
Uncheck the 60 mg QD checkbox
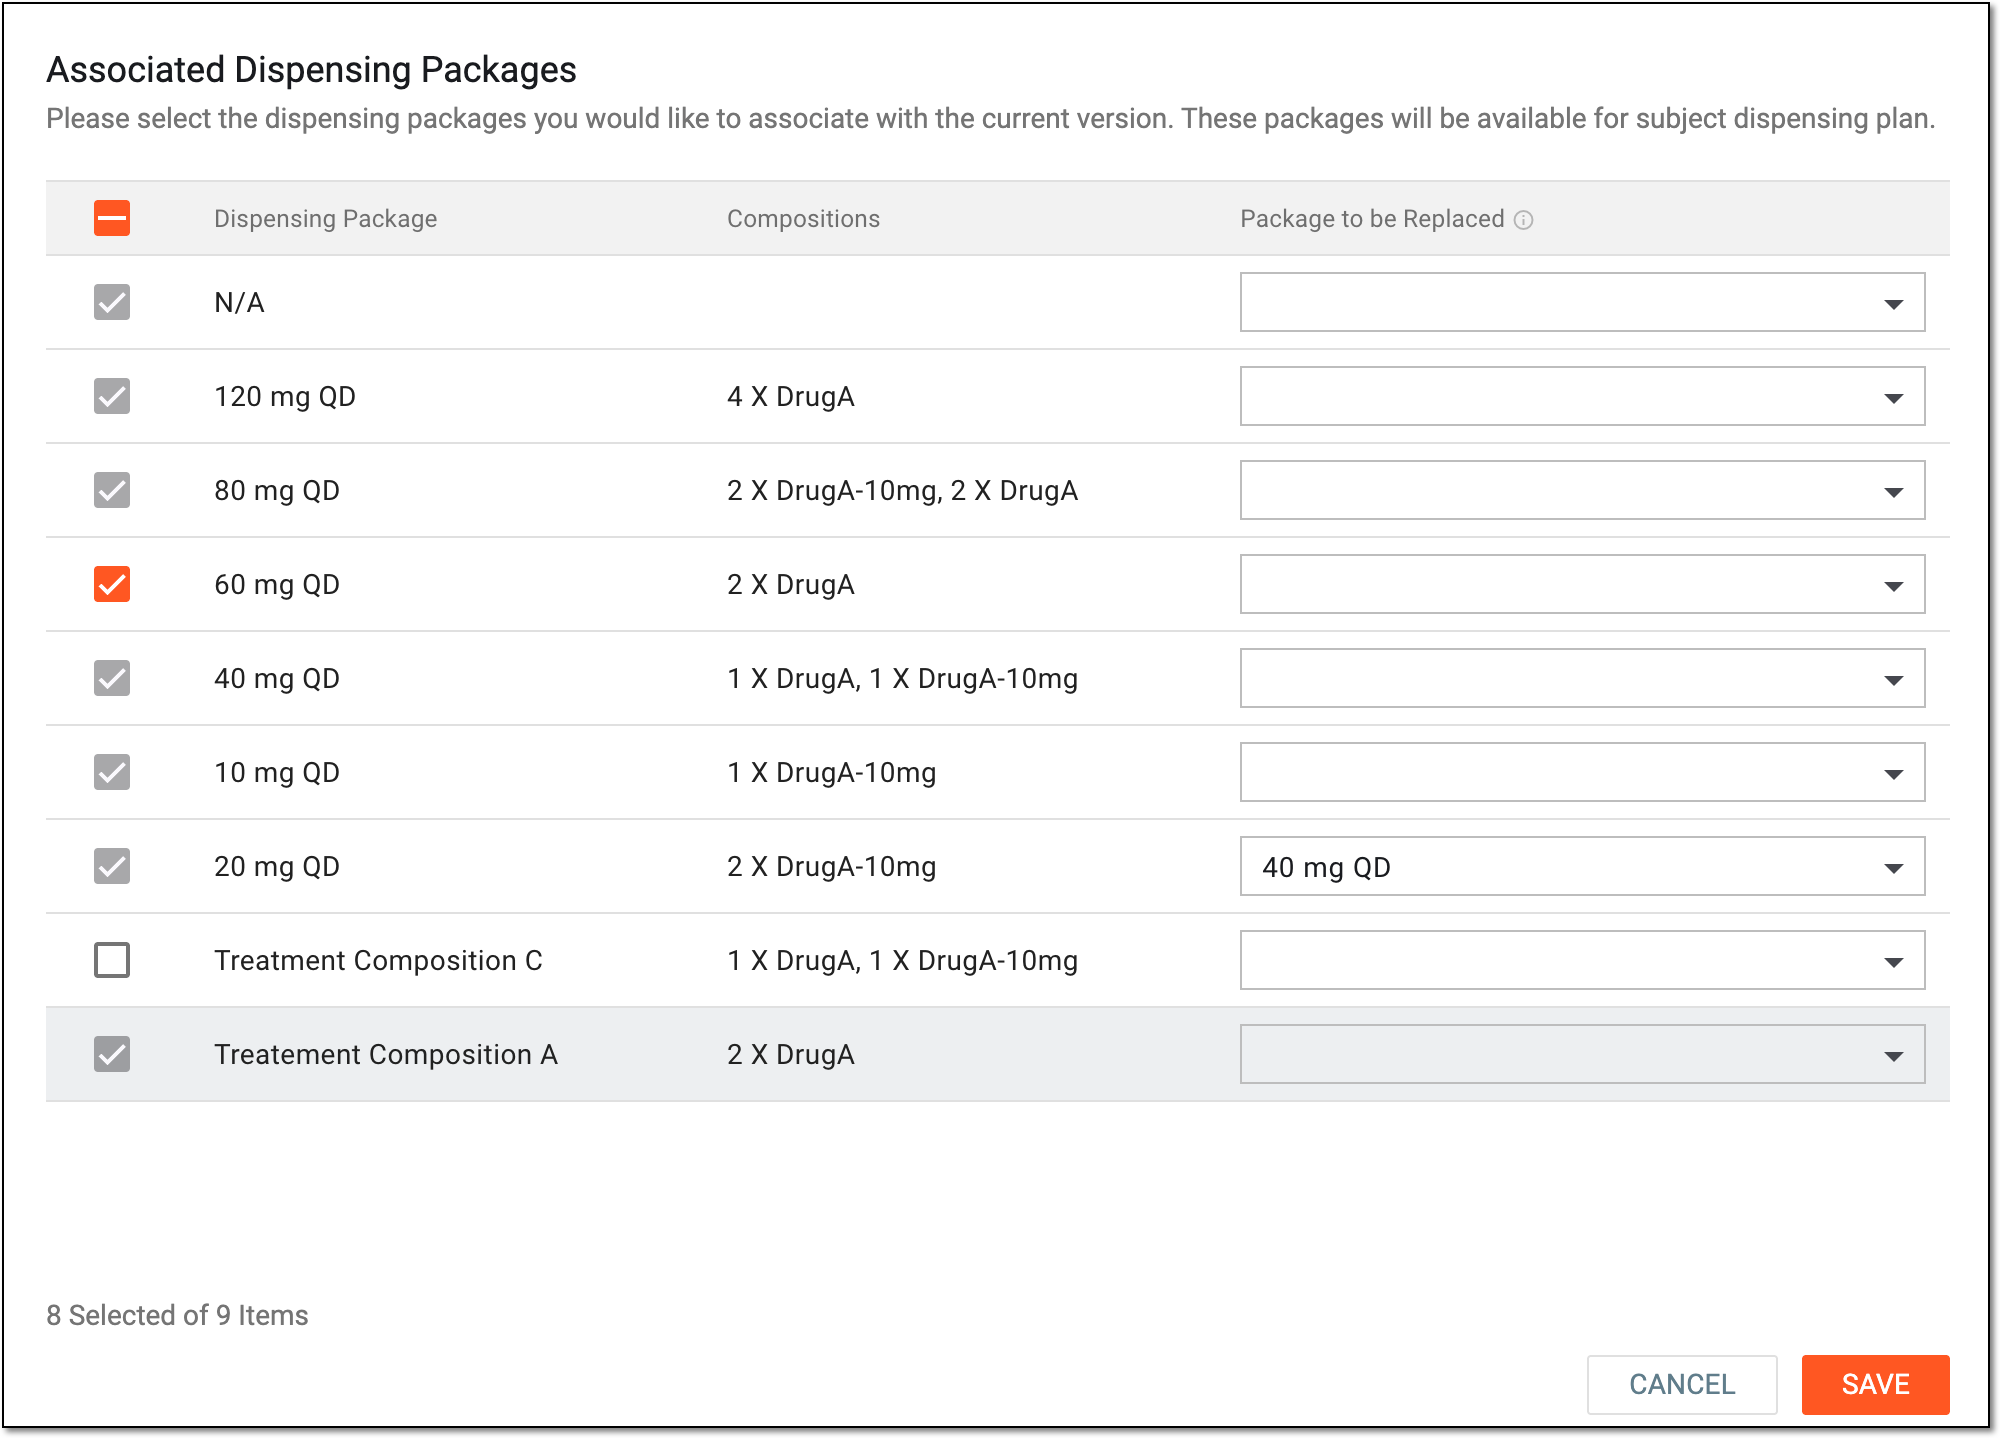pos(112,584)
